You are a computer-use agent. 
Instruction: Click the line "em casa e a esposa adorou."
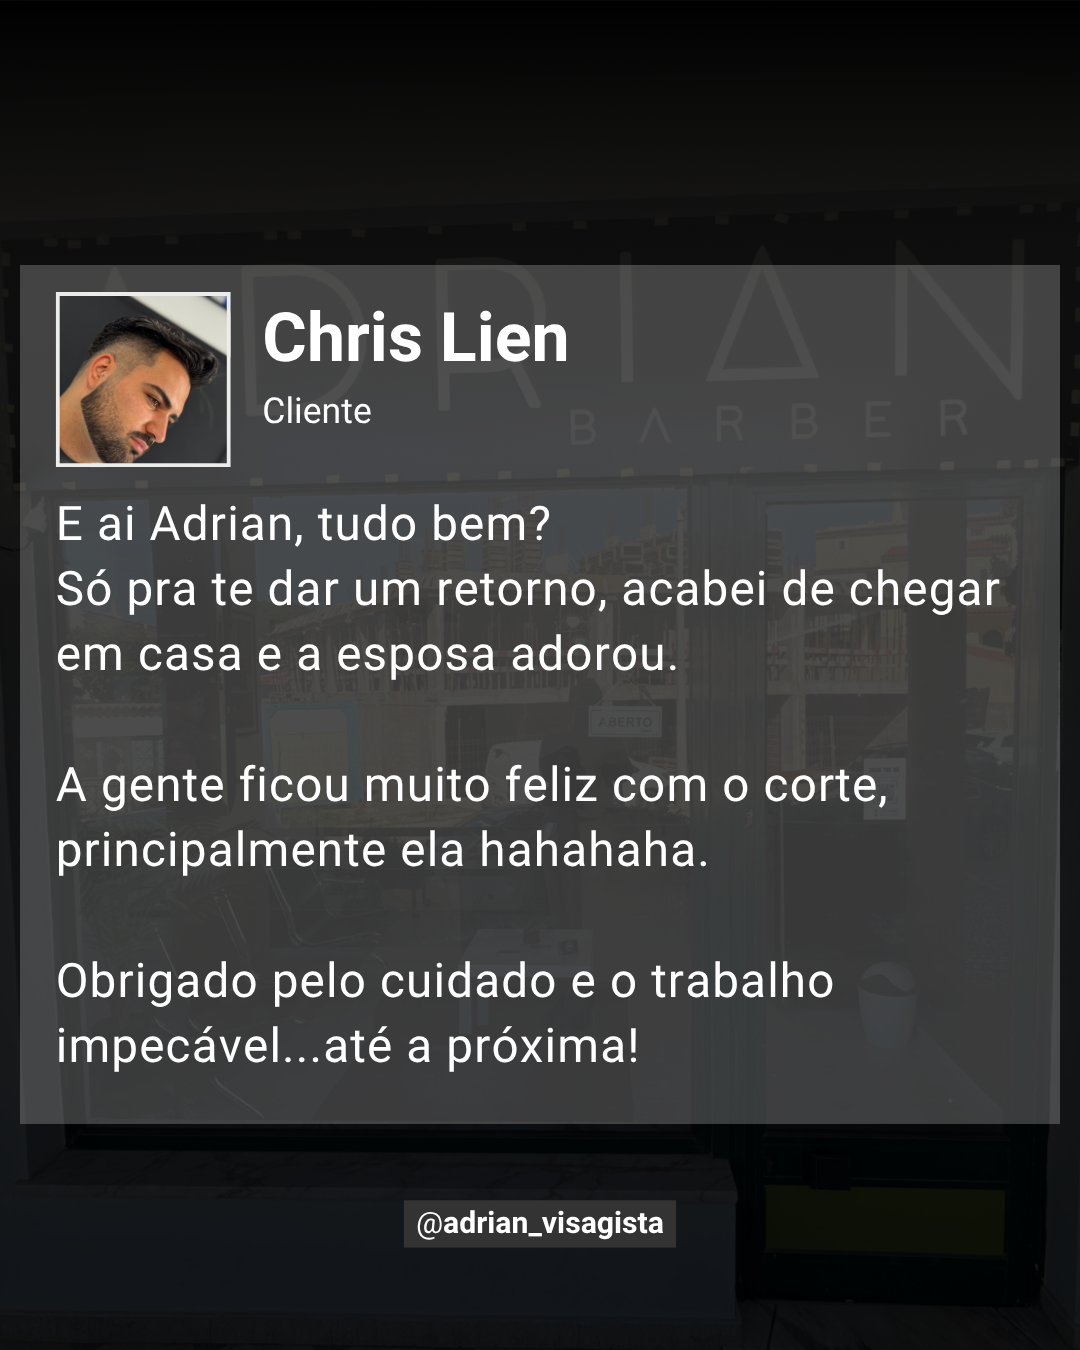[x=367, y=655]
